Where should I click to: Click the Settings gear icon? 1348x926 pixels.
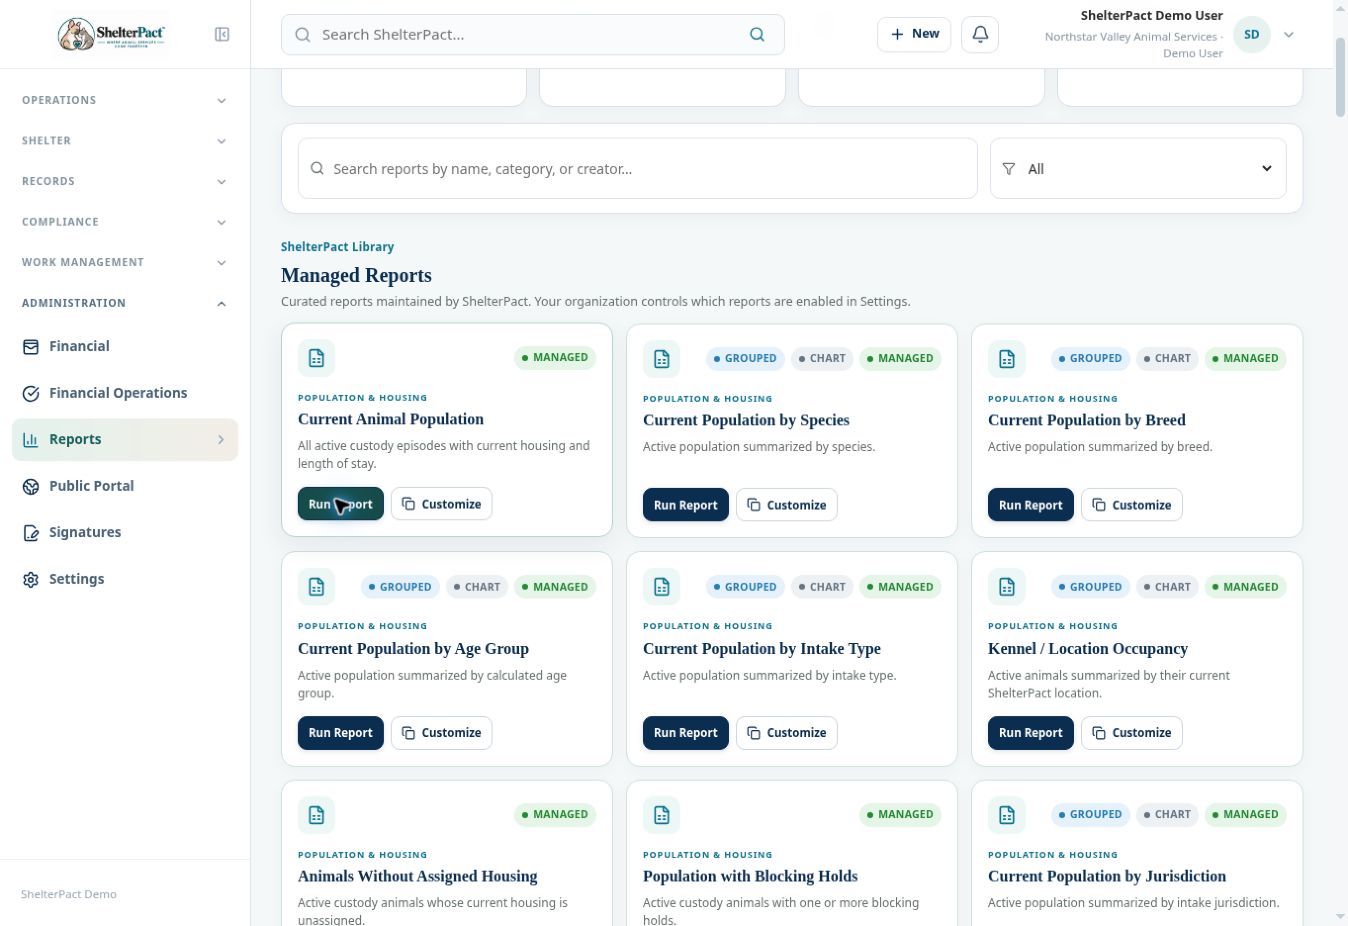pyautogui.click(x=31, y=580)
